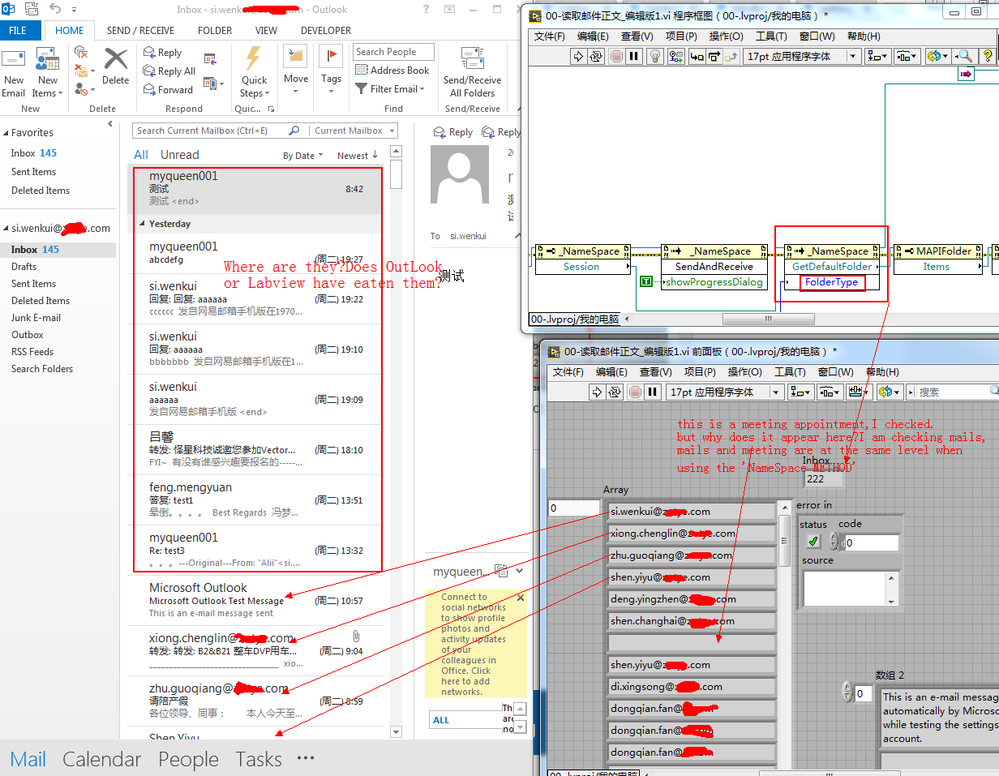Screen dimensions: 999x776
Task: Click Step Into in block diagram toolbar
Action: point(697,57)
